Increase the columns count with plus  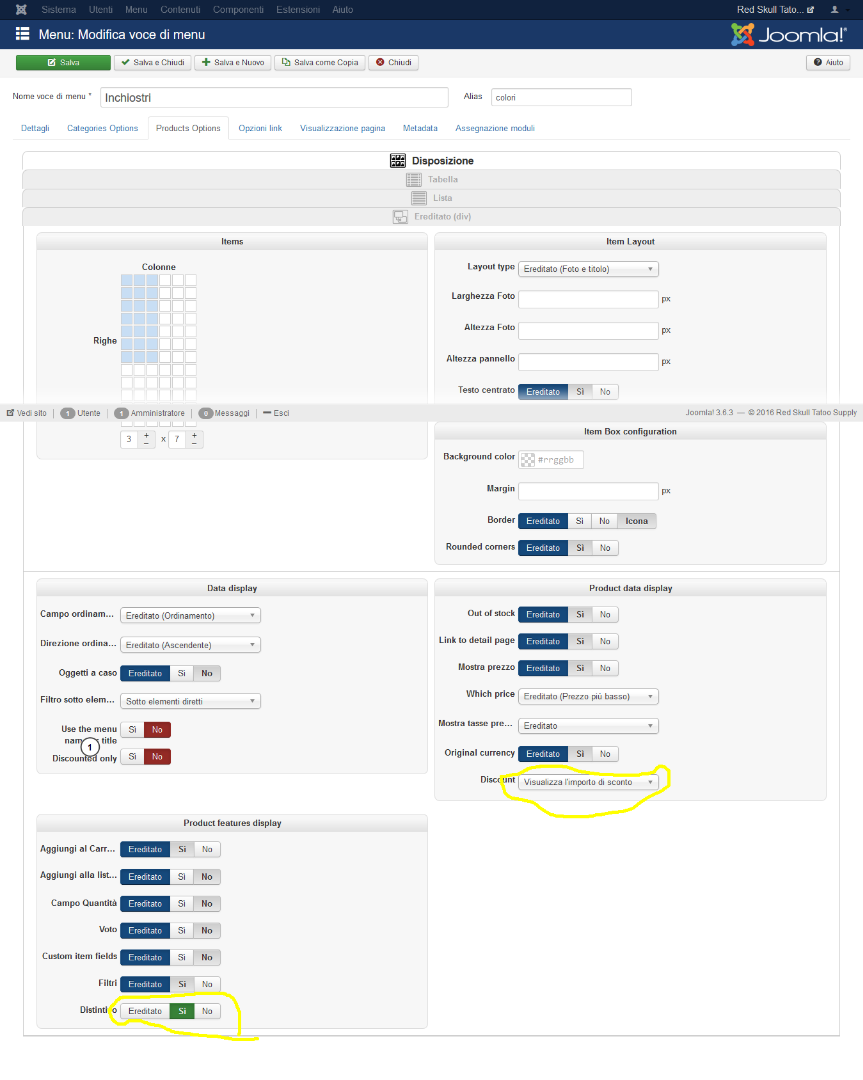tap(146, 435)
